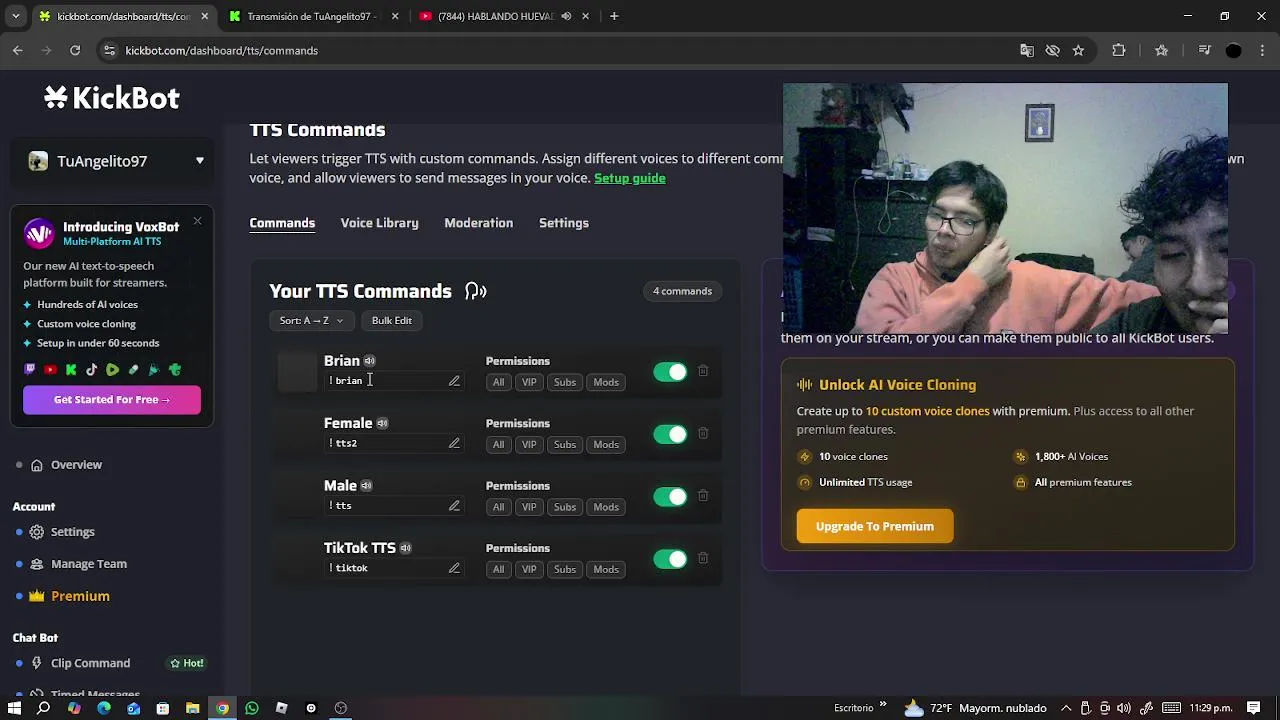Click Upgrade To Premium button
The image size is (1280, 720).
pos(875,526)
